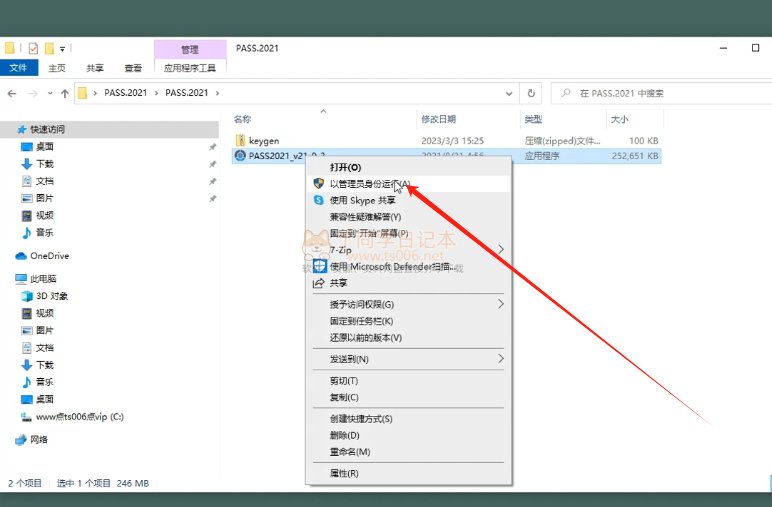Click the 100 KB size cell
Image resolution: width=772 pixels, height=507 pixels.
pyautogui.click(x=643, y=141)
